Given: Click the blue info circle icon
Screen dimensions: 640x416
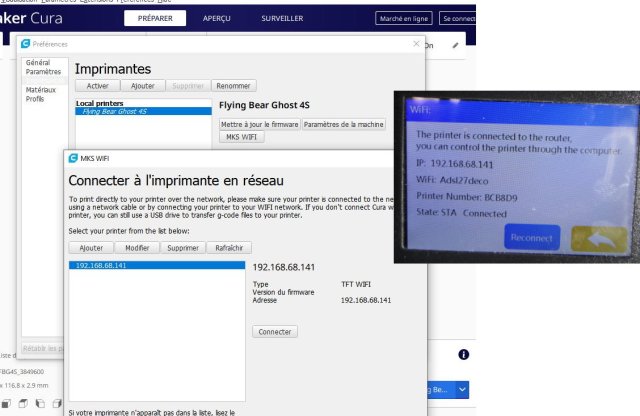Looking at the screenshot, I should click(463, 354).
